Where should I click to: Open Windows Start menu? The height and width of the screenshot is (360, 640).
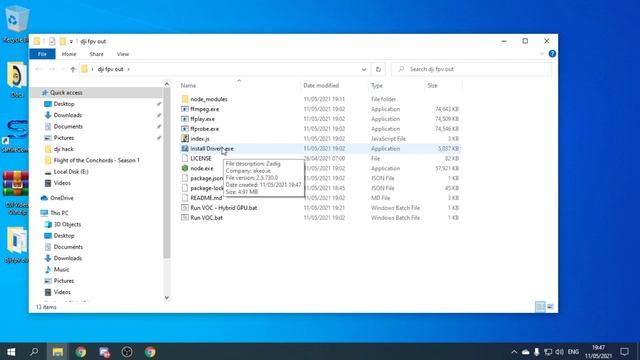tap(11, 352)
